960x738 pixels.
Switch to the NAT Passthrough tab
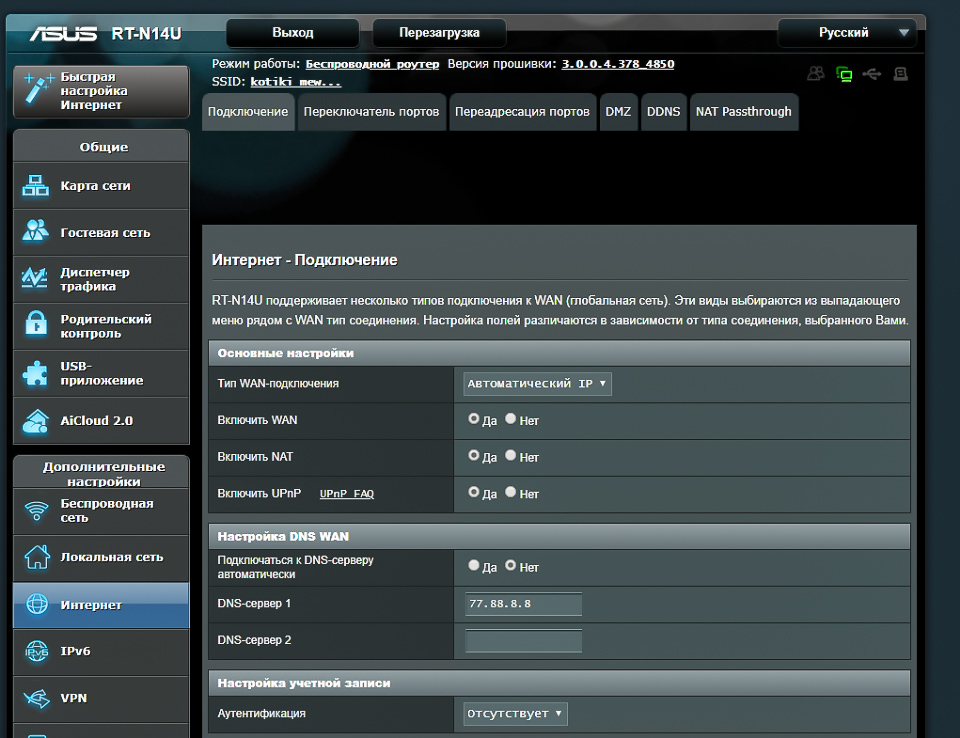(x=744, y=112)
